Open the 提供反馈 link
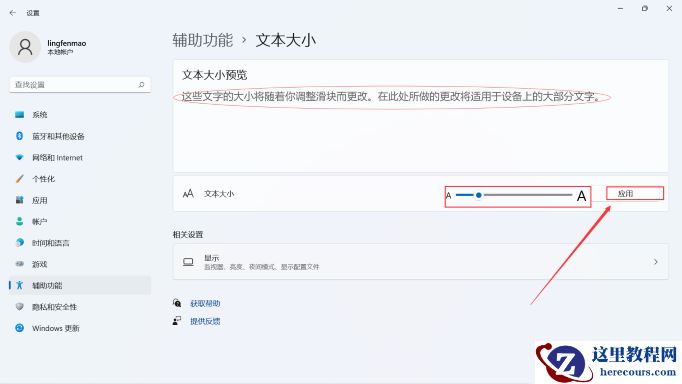 point(205,321)
